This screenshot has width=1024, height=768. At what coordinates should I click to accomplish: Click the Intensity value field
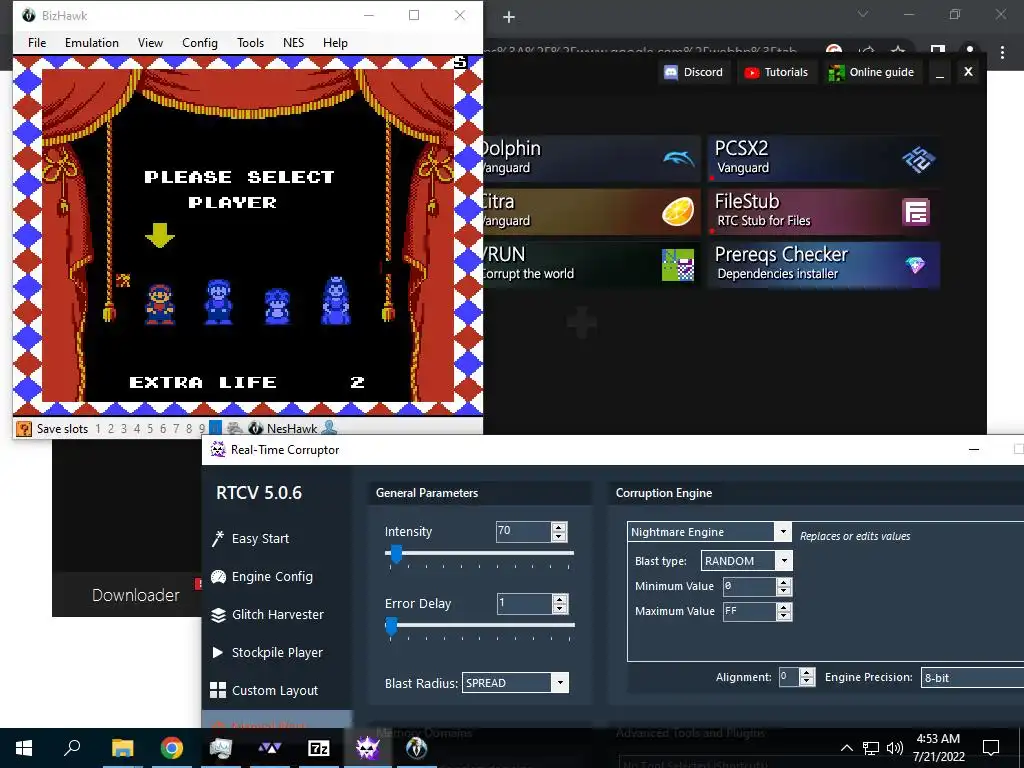pyautogui.click(x=523, y=531)
